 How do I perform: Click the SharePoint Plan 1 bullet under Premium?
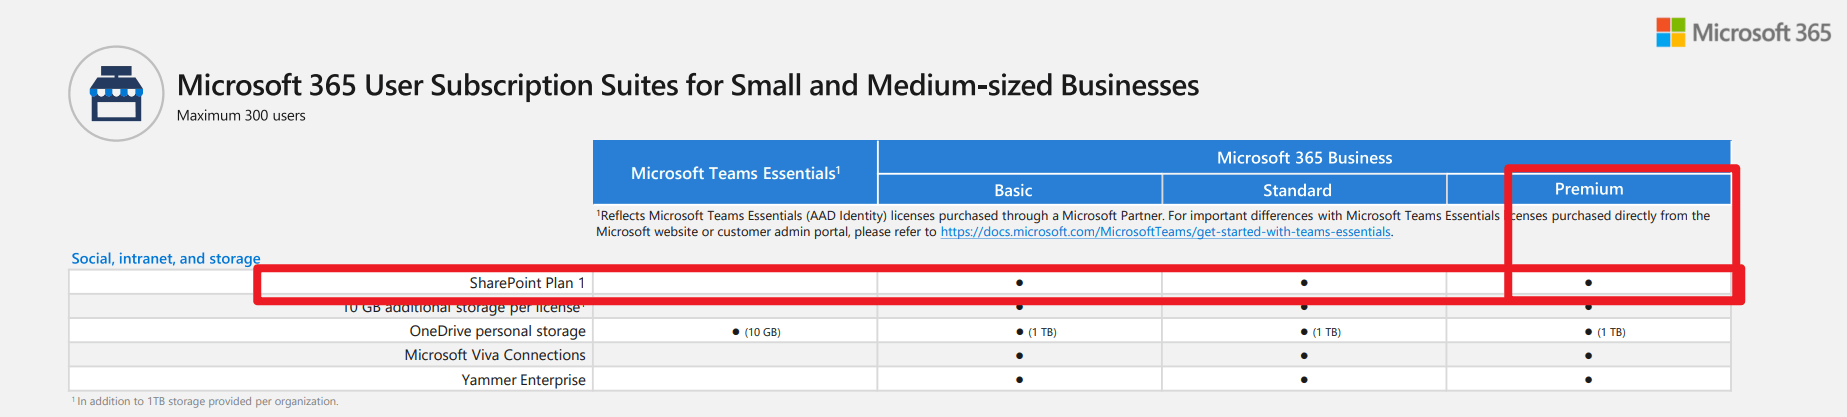(x=1588, y=283)
